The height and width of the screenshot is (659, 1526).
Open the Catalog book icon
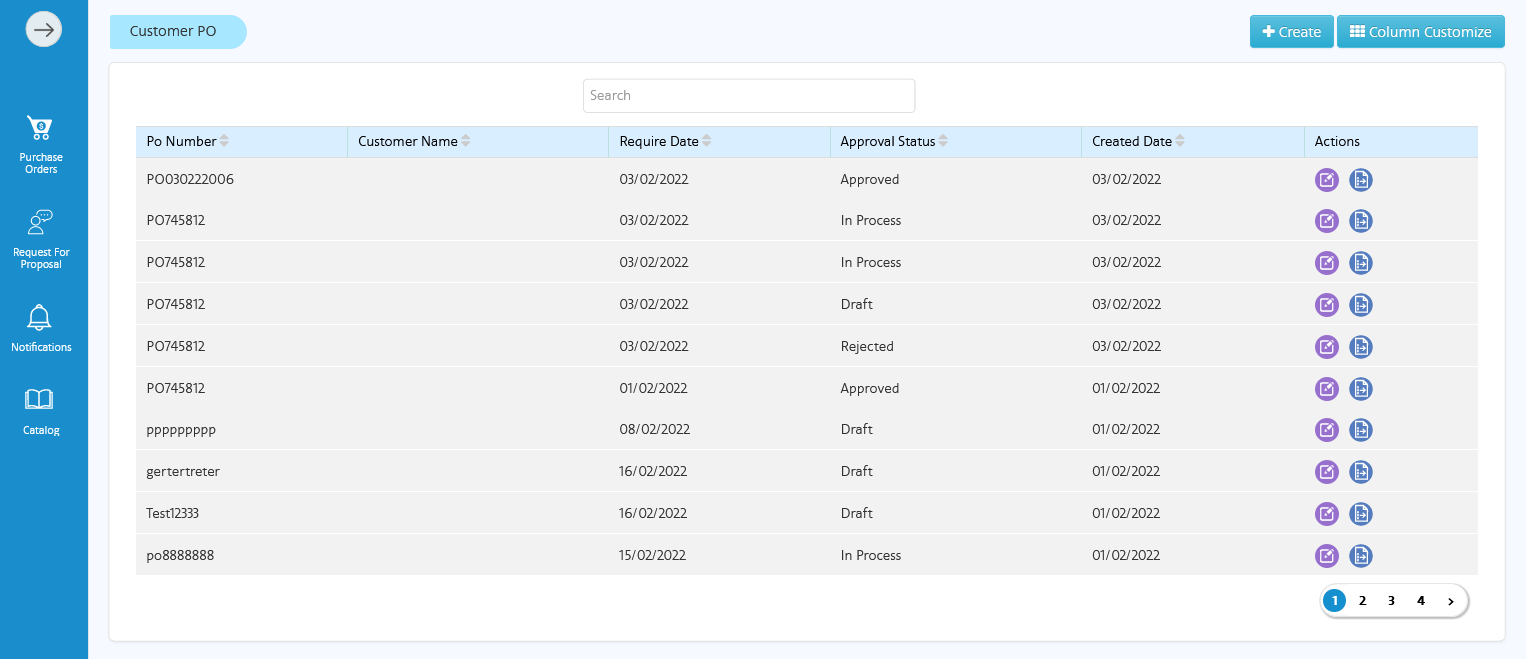[x=40, y=400]
